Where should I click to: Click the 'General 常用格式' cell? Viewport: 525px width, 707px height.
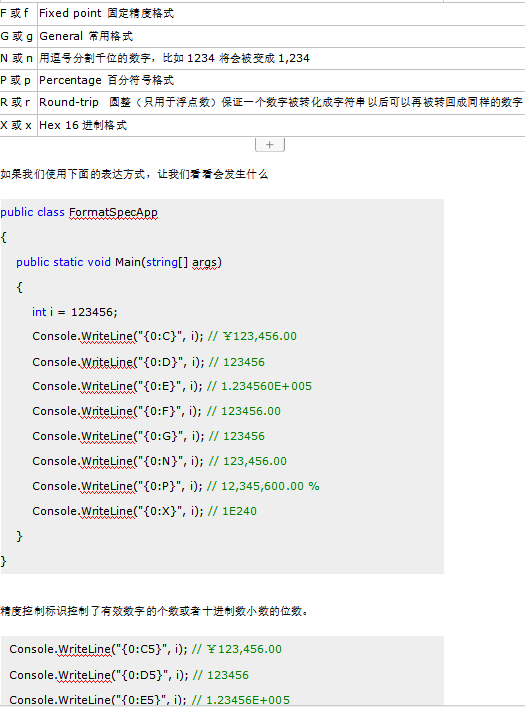pos(281,37)
